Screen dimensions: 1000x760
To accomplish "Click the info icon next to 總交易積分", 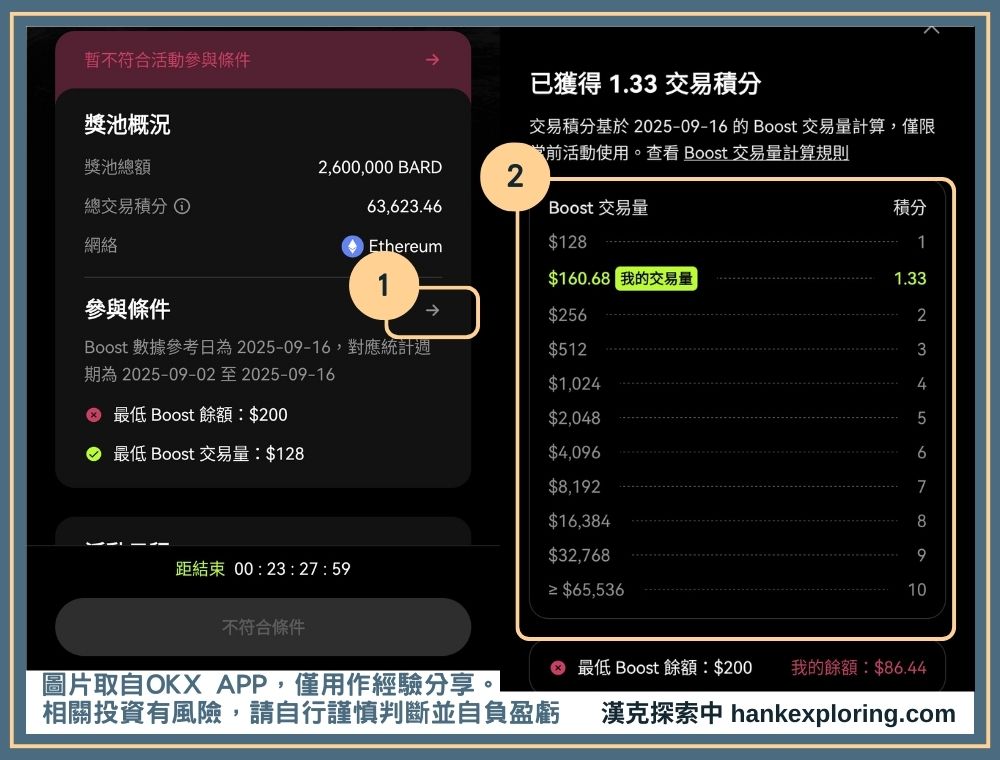I will tap(182, 206).
